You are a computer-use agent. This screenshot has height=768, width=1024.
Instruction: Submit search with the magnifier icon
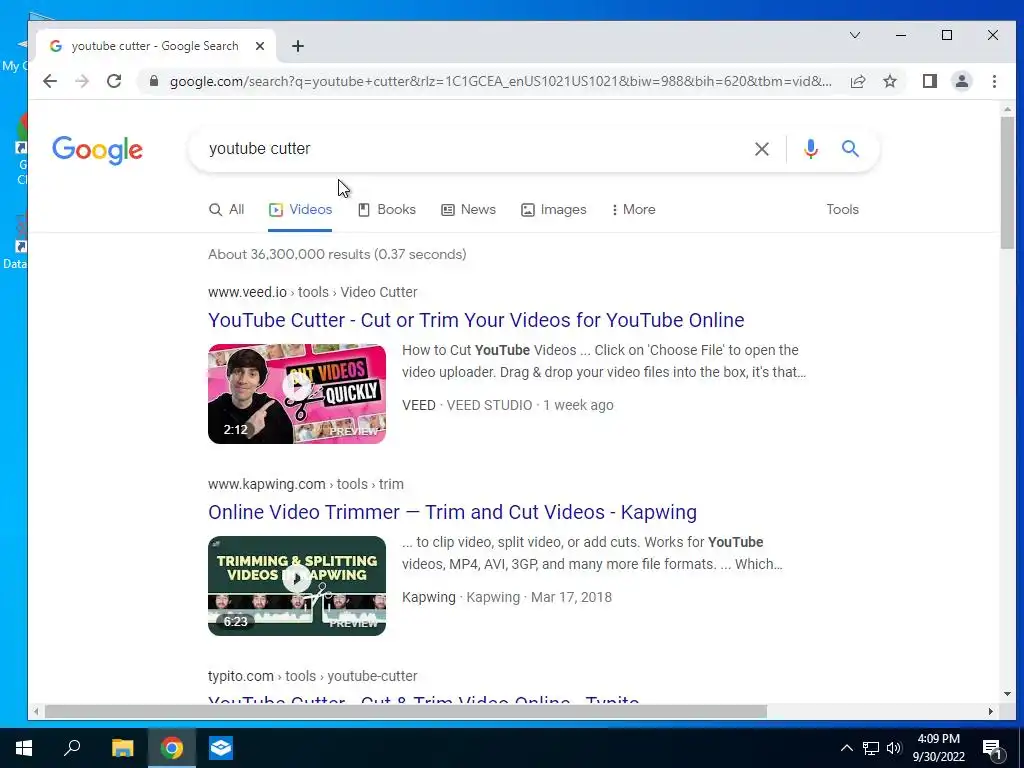point(850,149)
